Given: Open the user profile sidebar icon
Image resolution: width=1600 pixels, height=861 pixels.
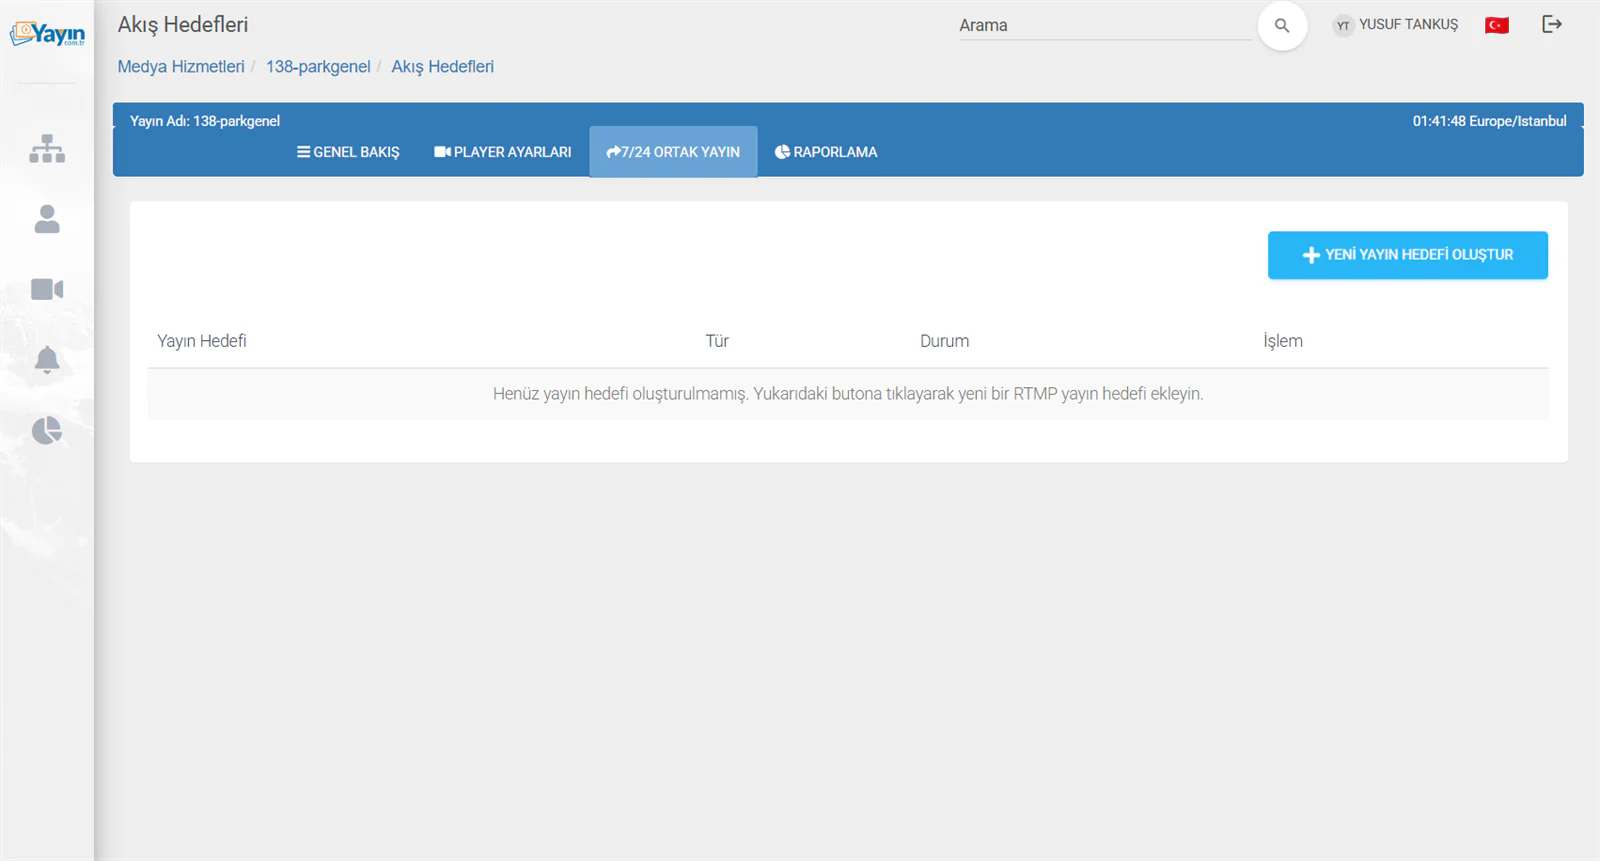Looking at the screenshot, I should click(47, 219).
